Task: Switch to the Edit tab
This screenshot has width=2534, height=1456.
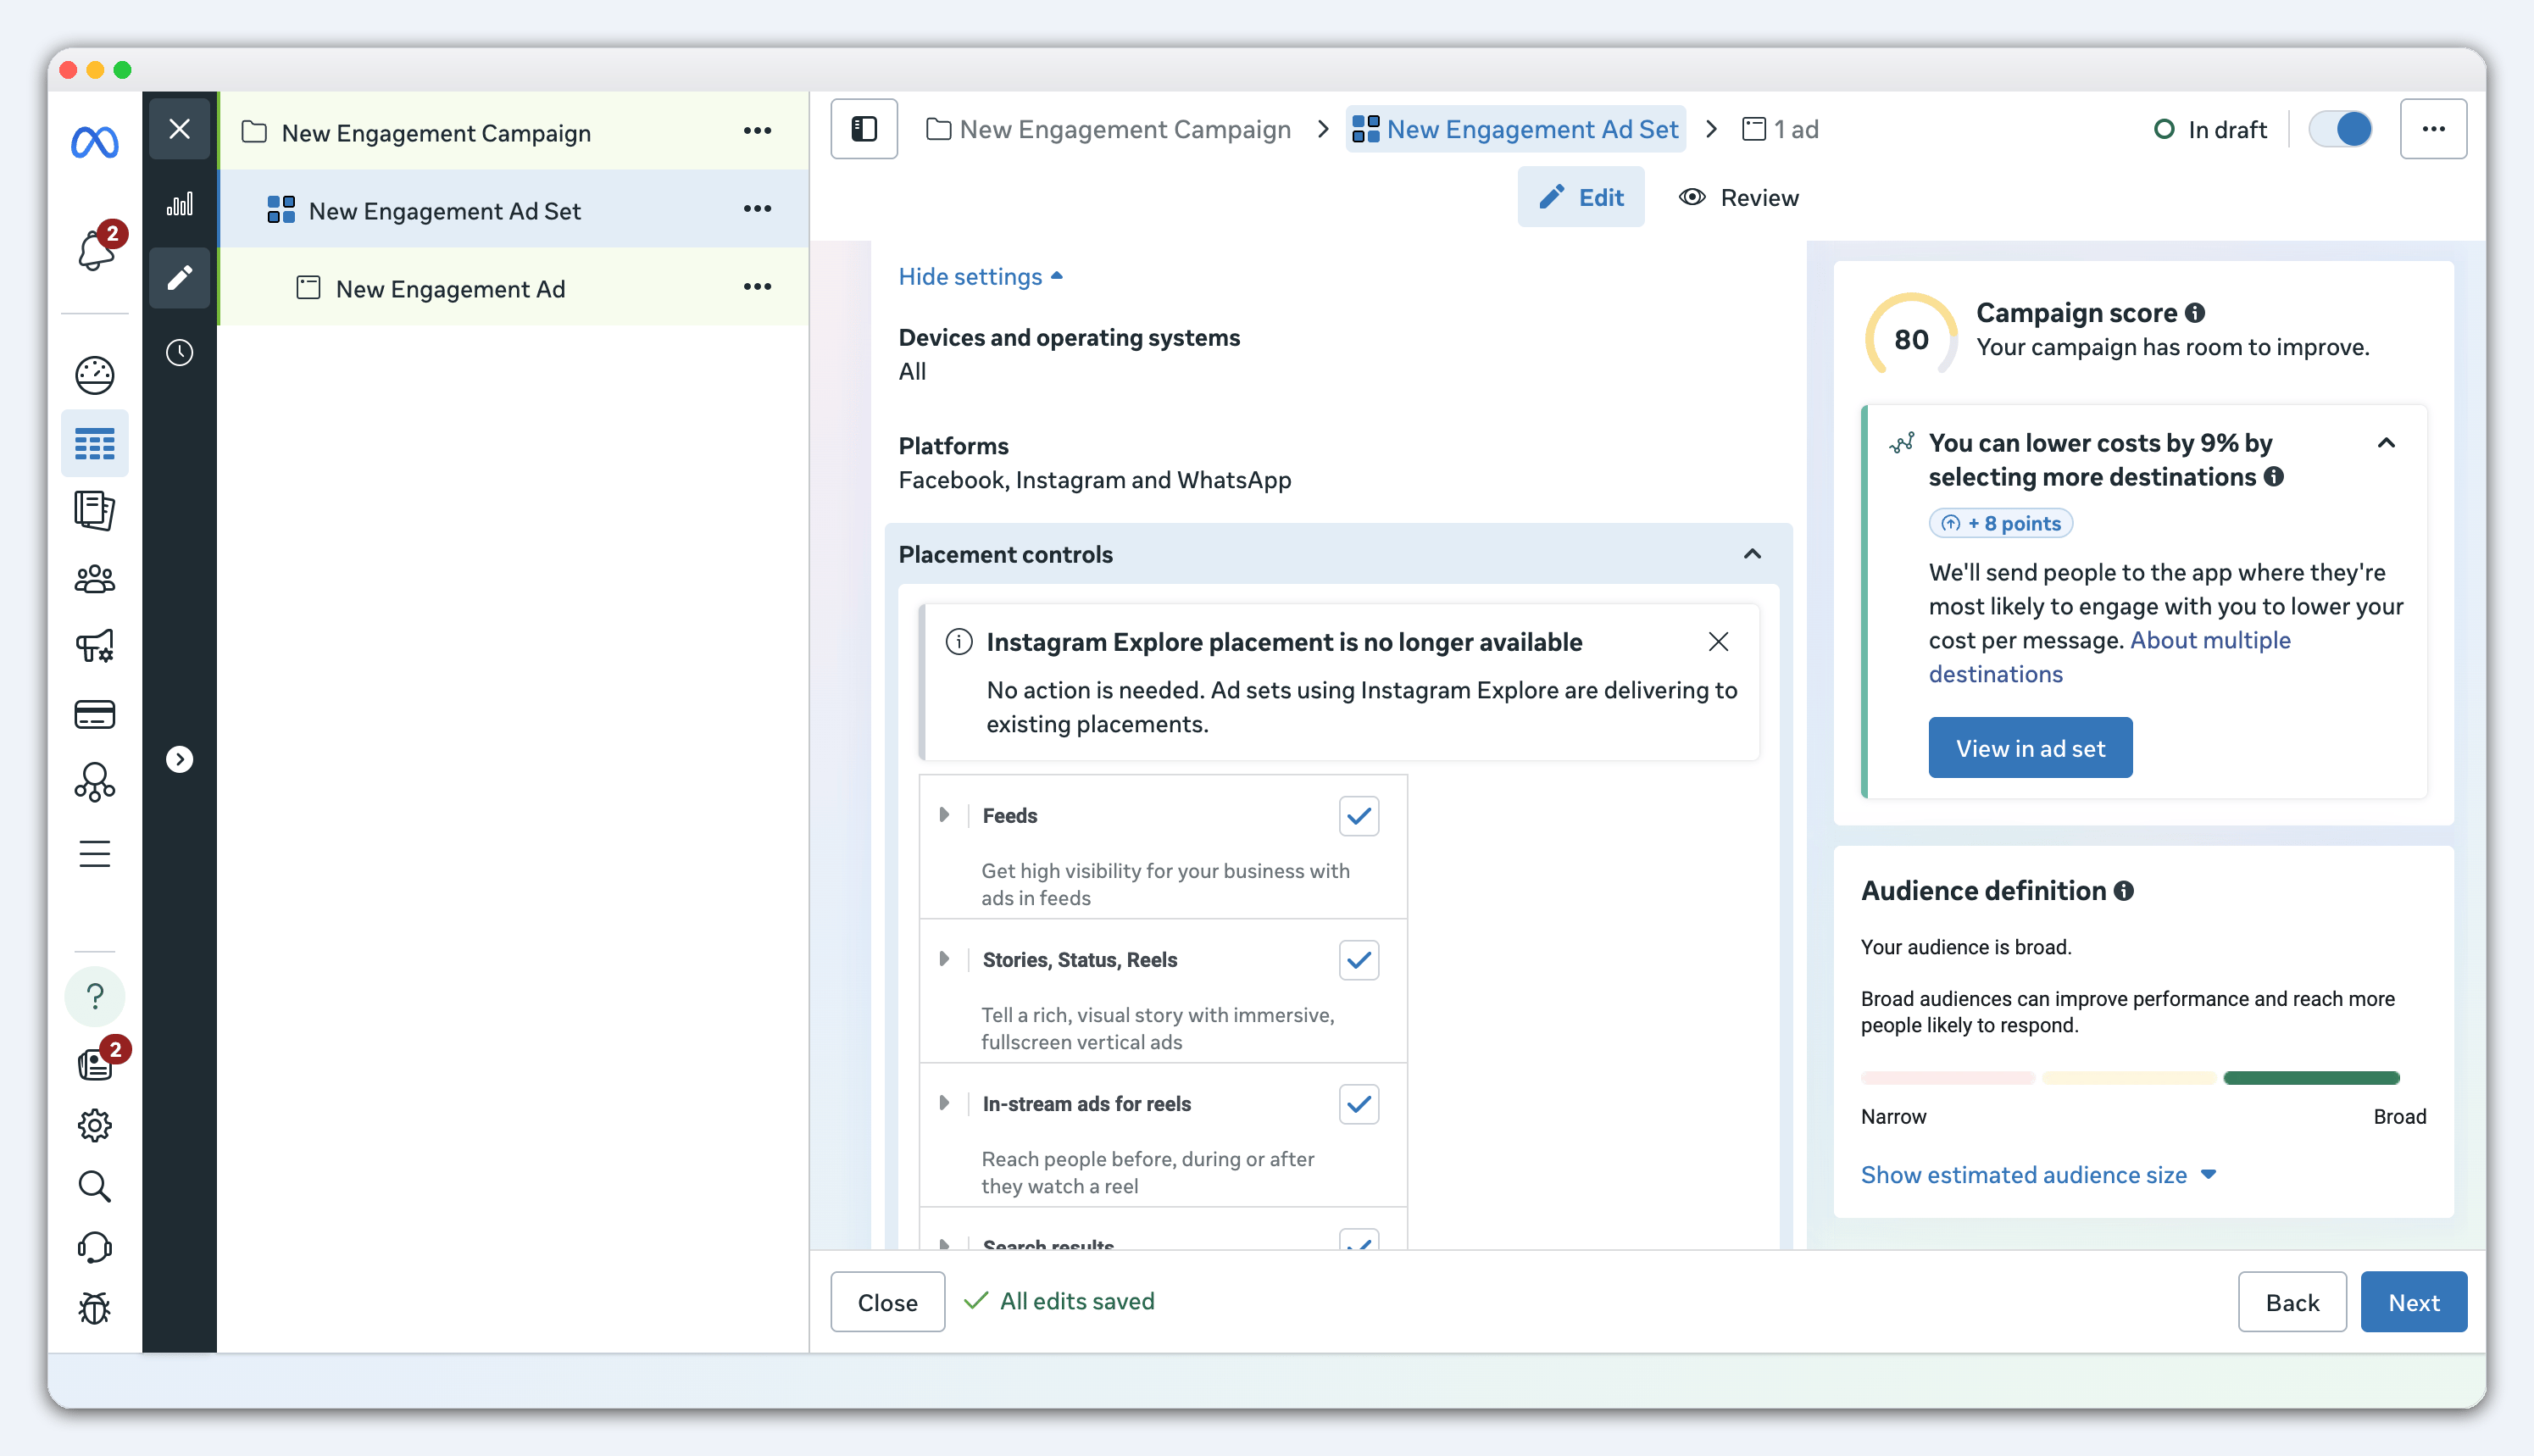Action: 1580,197
